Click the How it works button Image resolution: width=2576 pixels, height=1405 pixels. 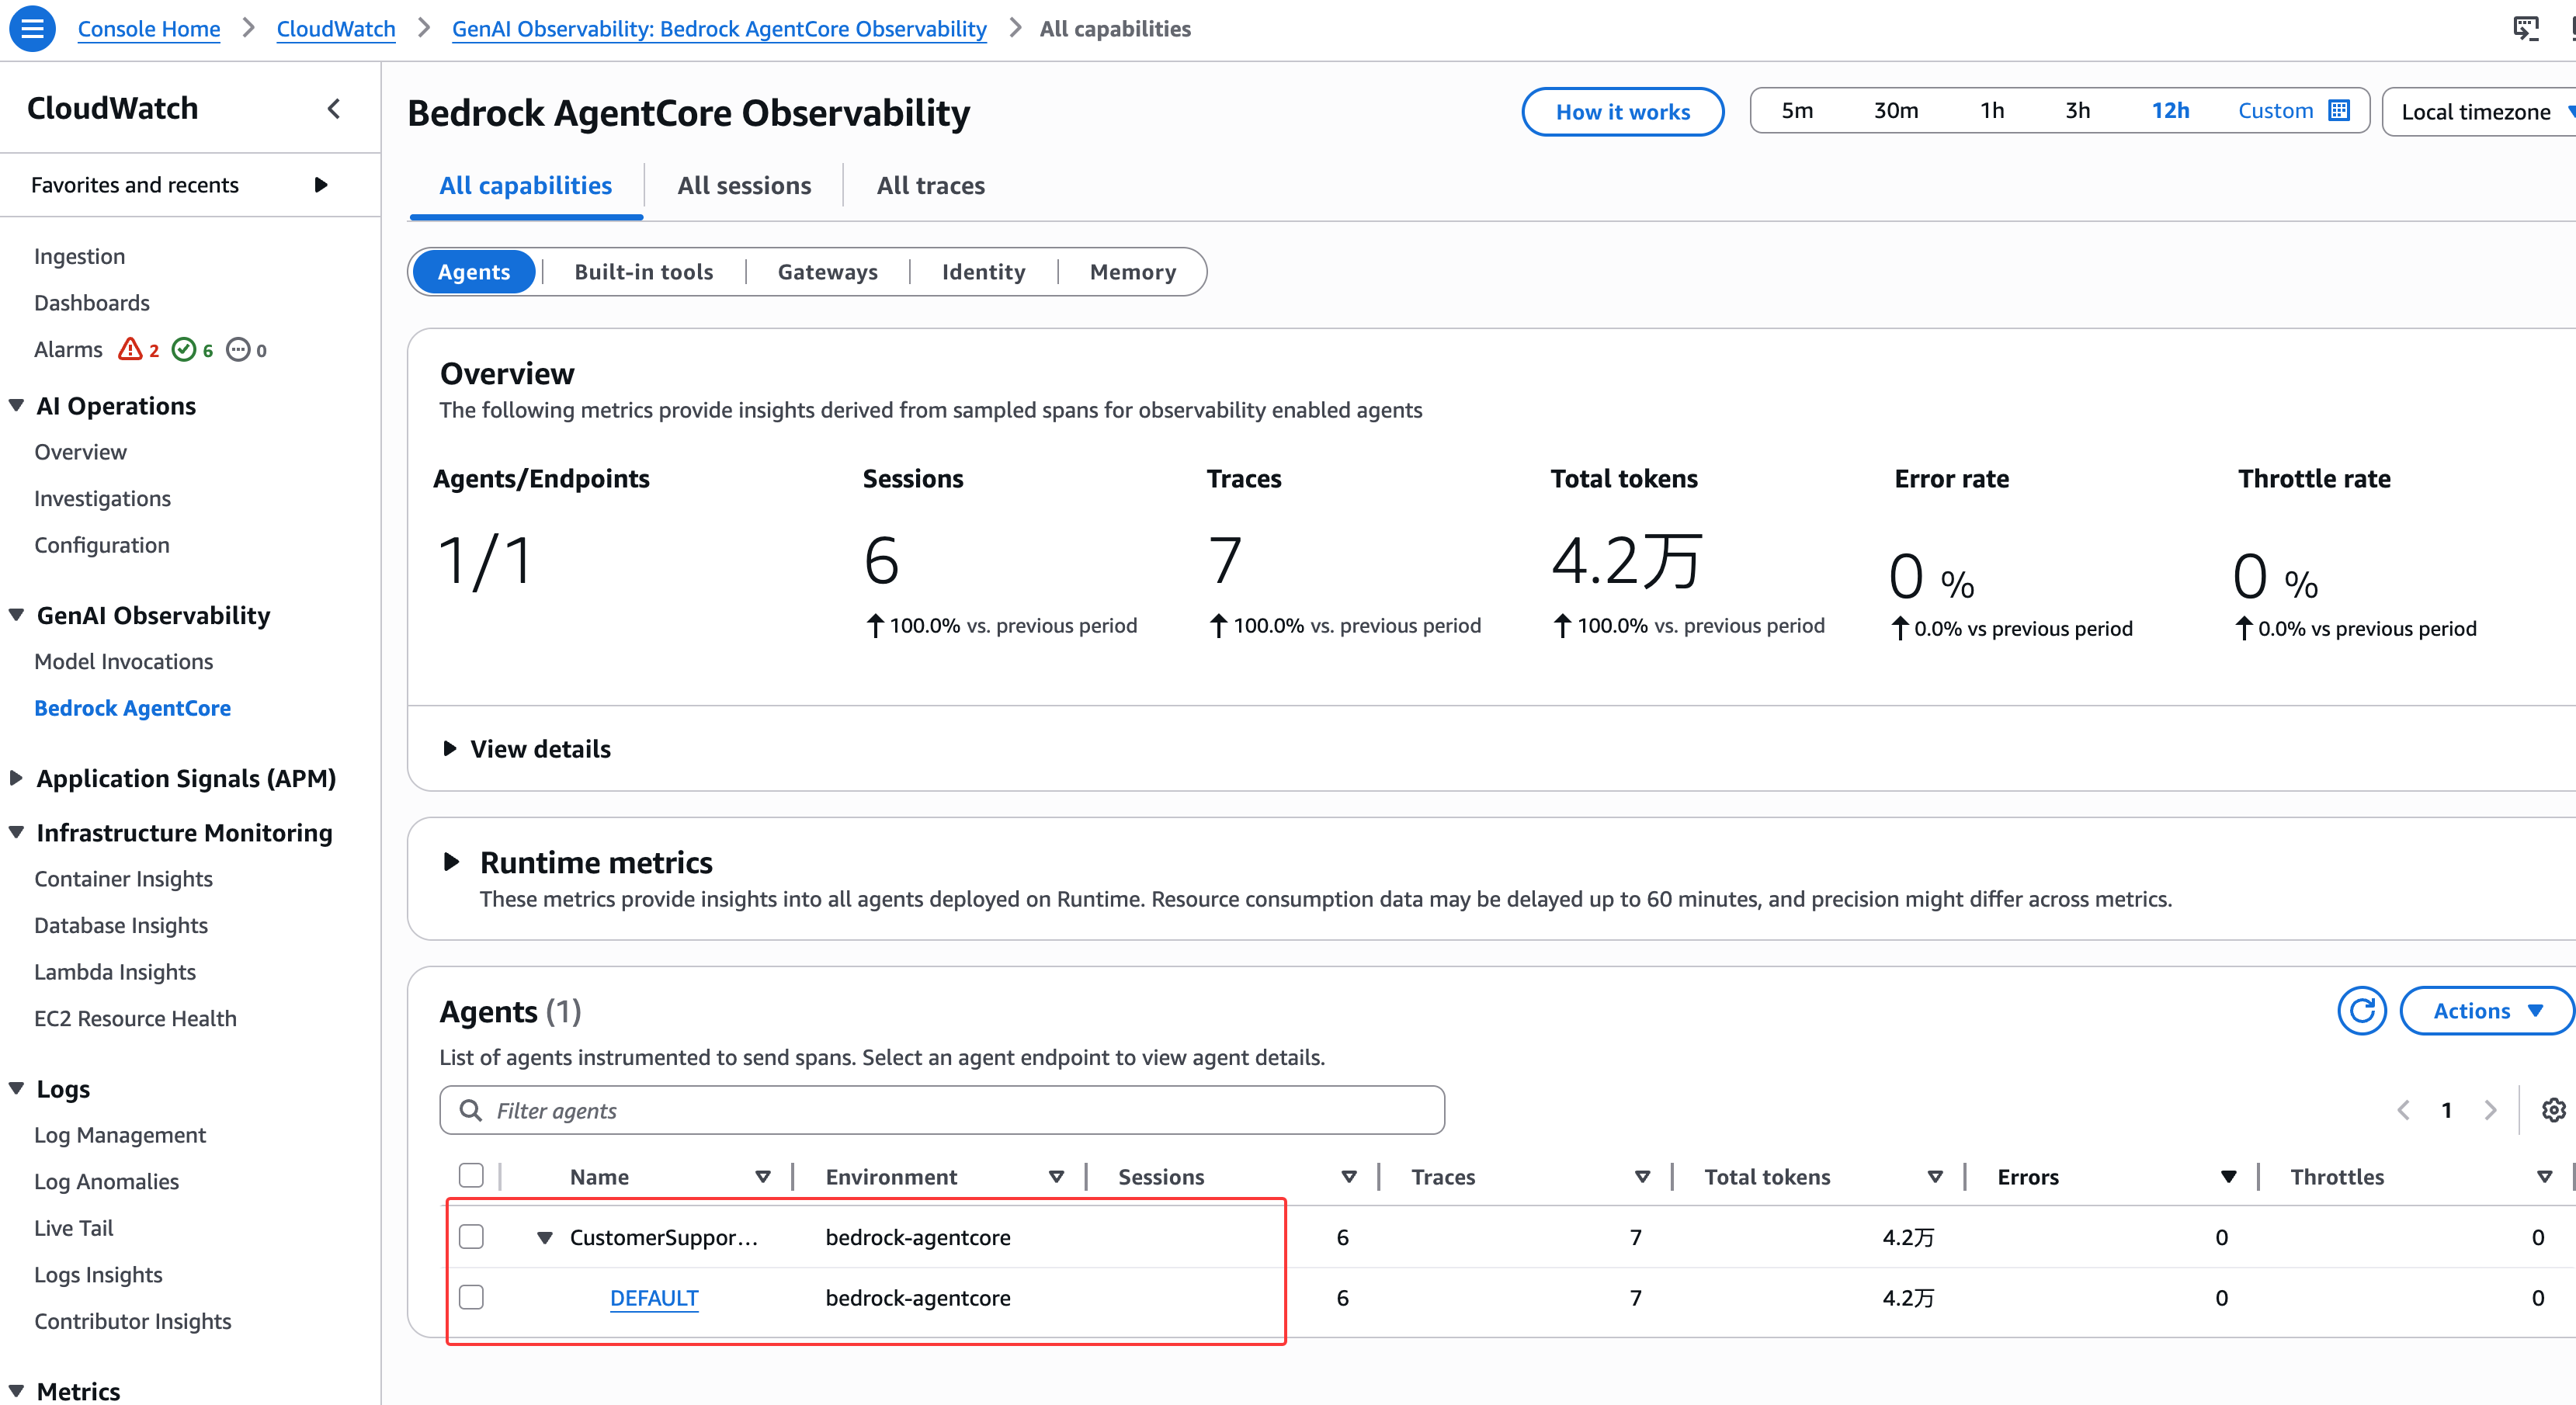[1622, 112]
